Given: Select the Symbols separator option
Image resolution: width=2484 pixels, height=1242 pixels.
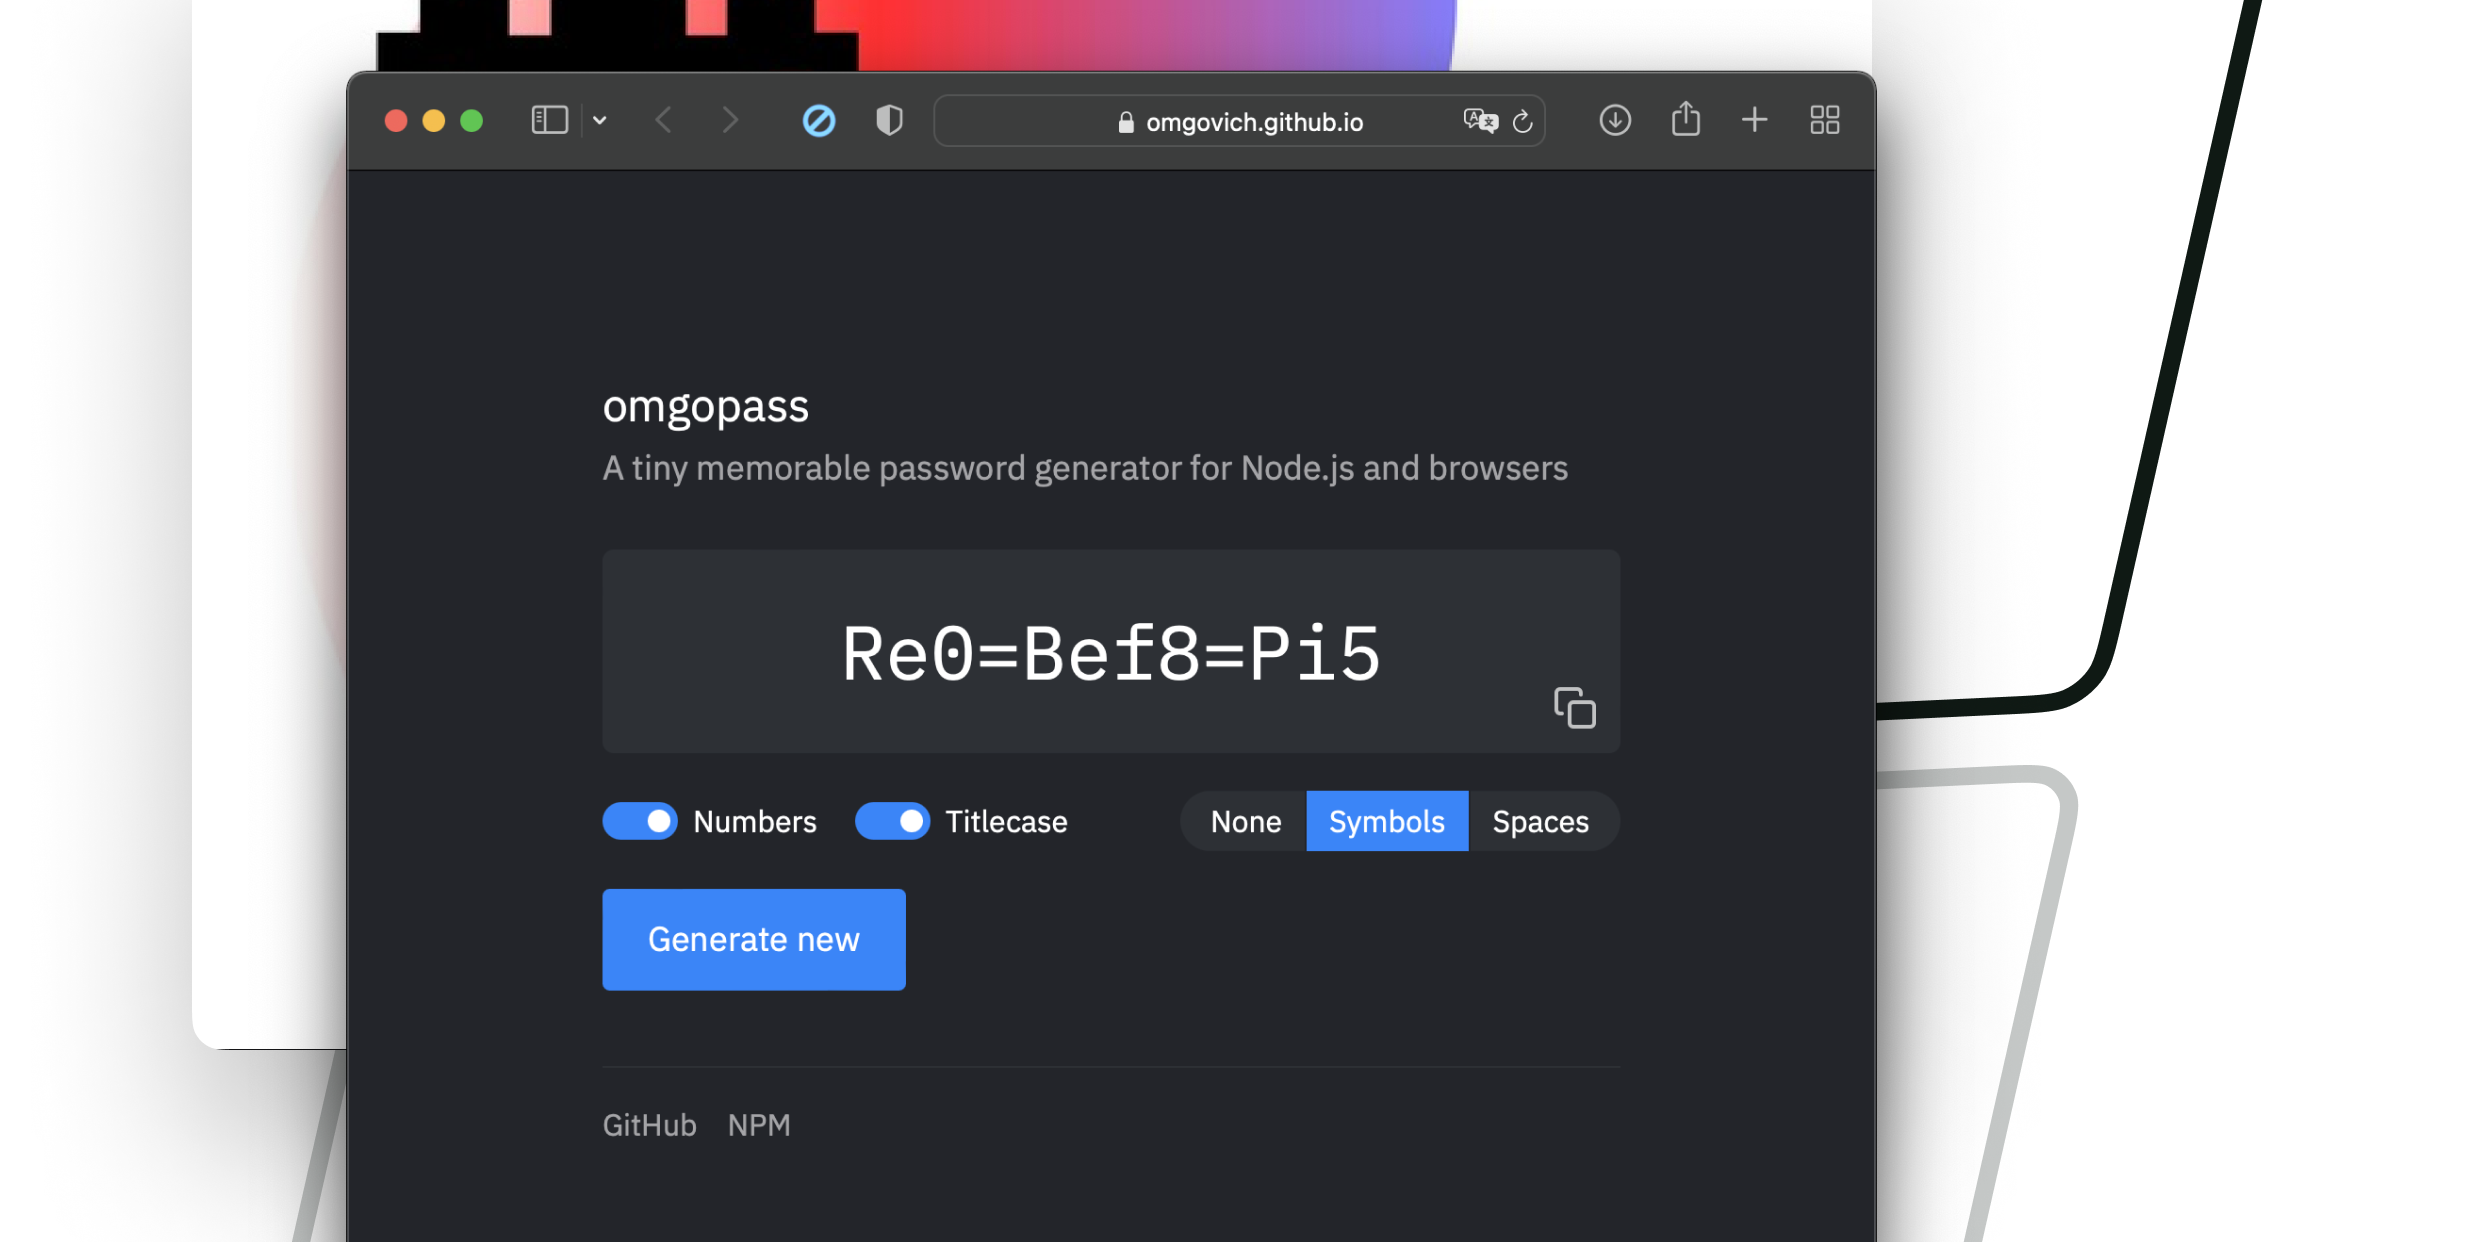Looking at the screenshot, I should click(x=1386, y=821).
